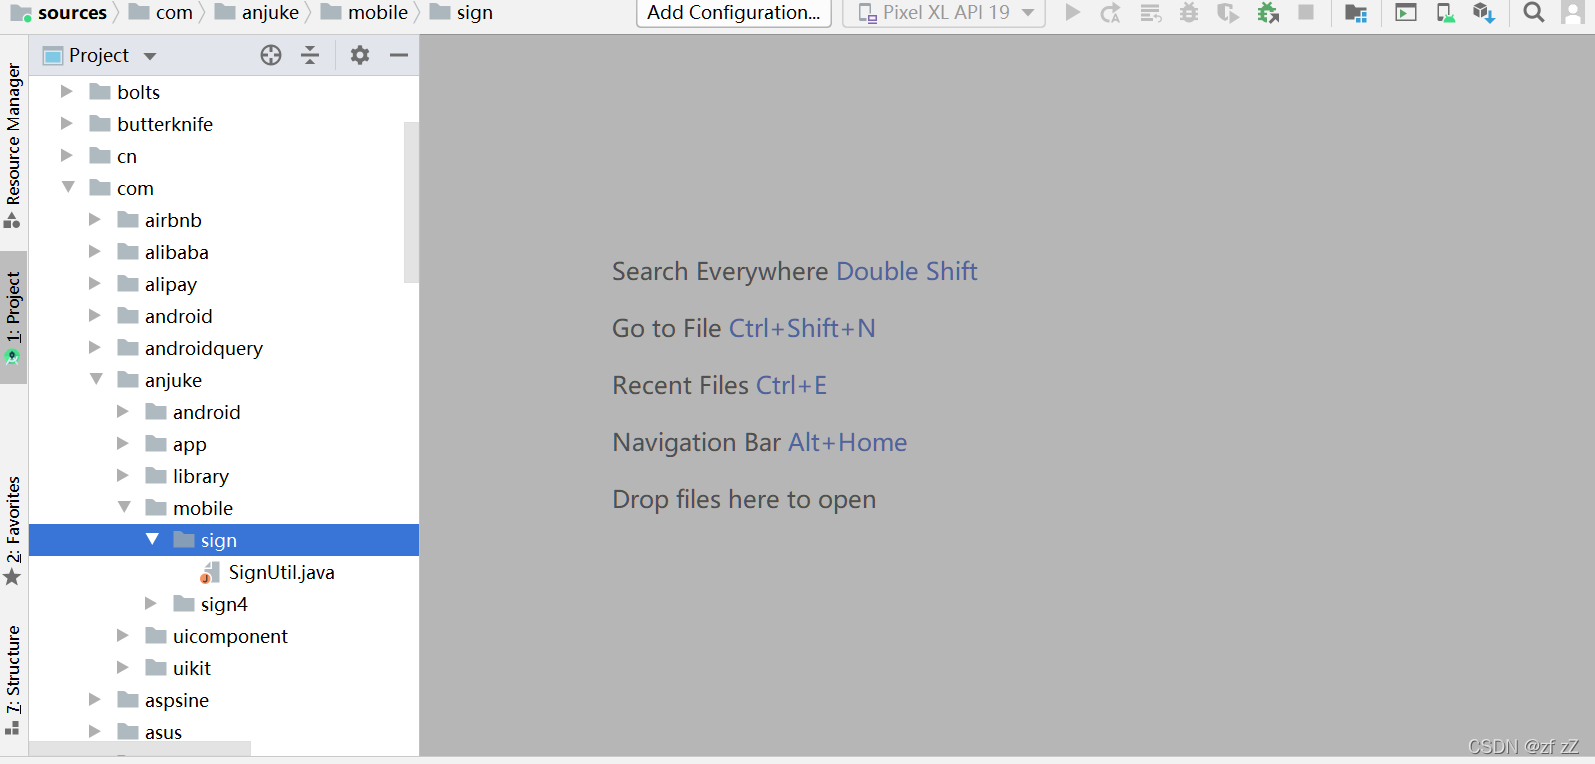Image resolution: width=1595 pixels, height=764 pixels.
Task: Click Apply Code Changes icon
Action: tap(1151, 13)
